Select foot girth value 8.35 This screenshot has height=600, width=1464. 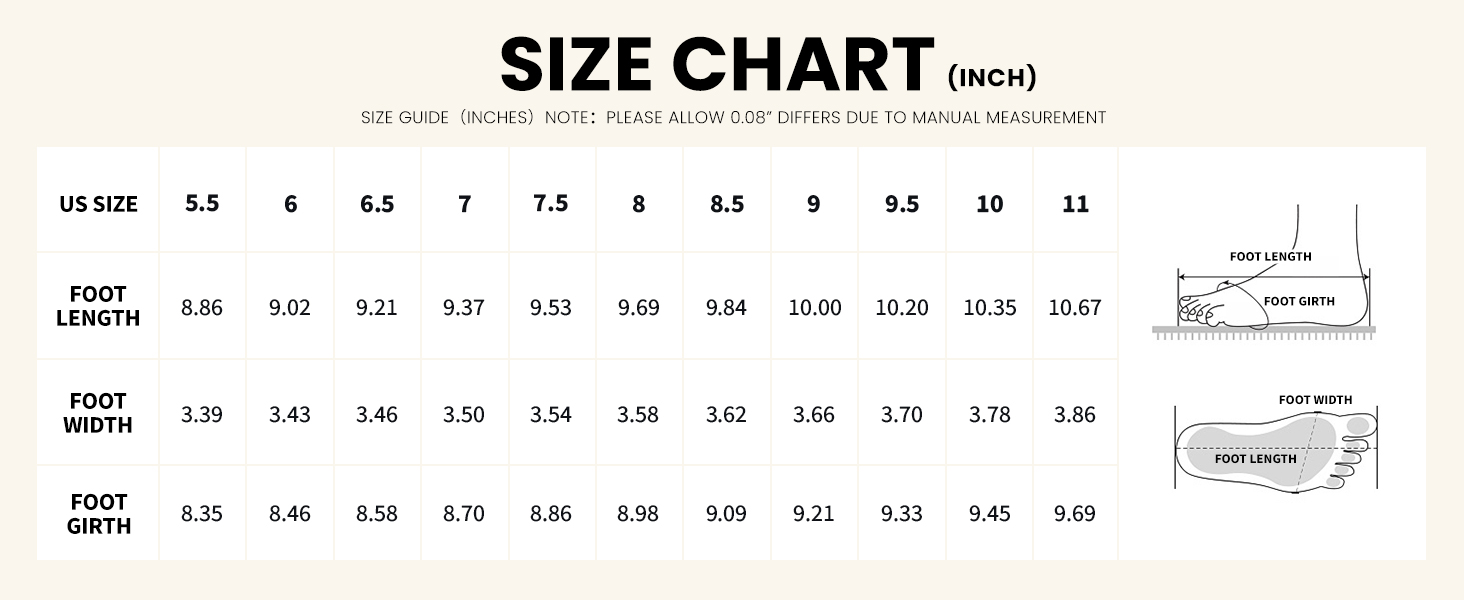tap(202, 514)
